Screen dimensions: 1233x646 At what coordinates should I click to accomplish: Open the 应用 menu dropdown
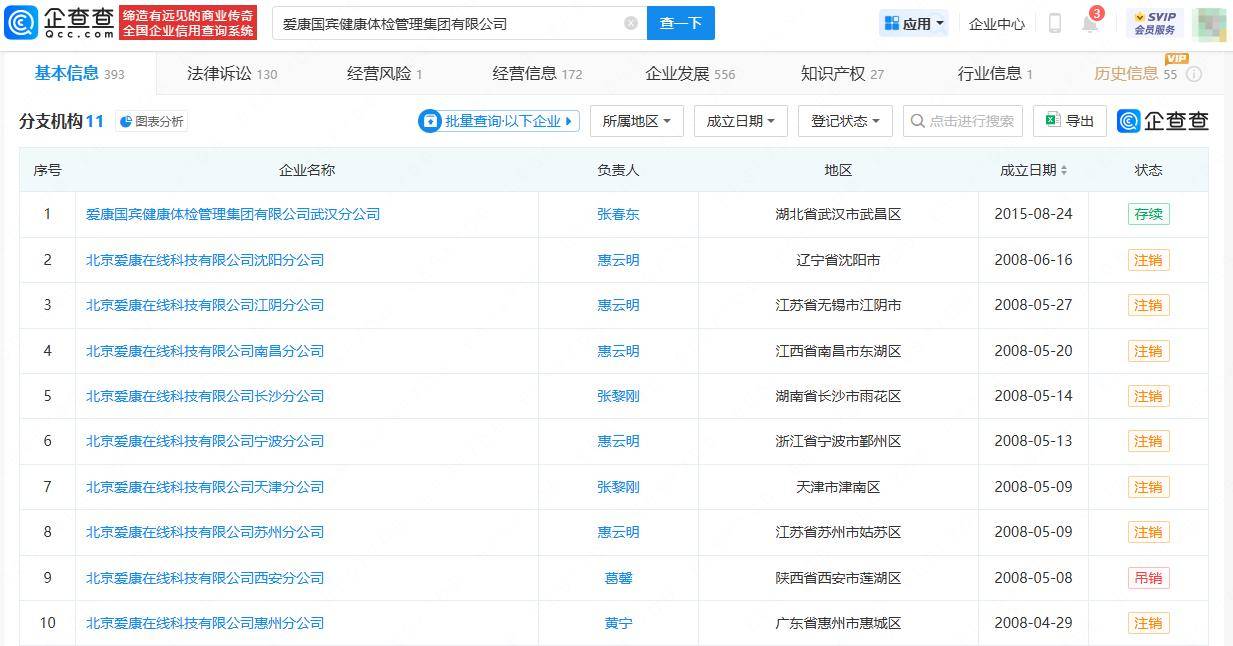[912, 22]
